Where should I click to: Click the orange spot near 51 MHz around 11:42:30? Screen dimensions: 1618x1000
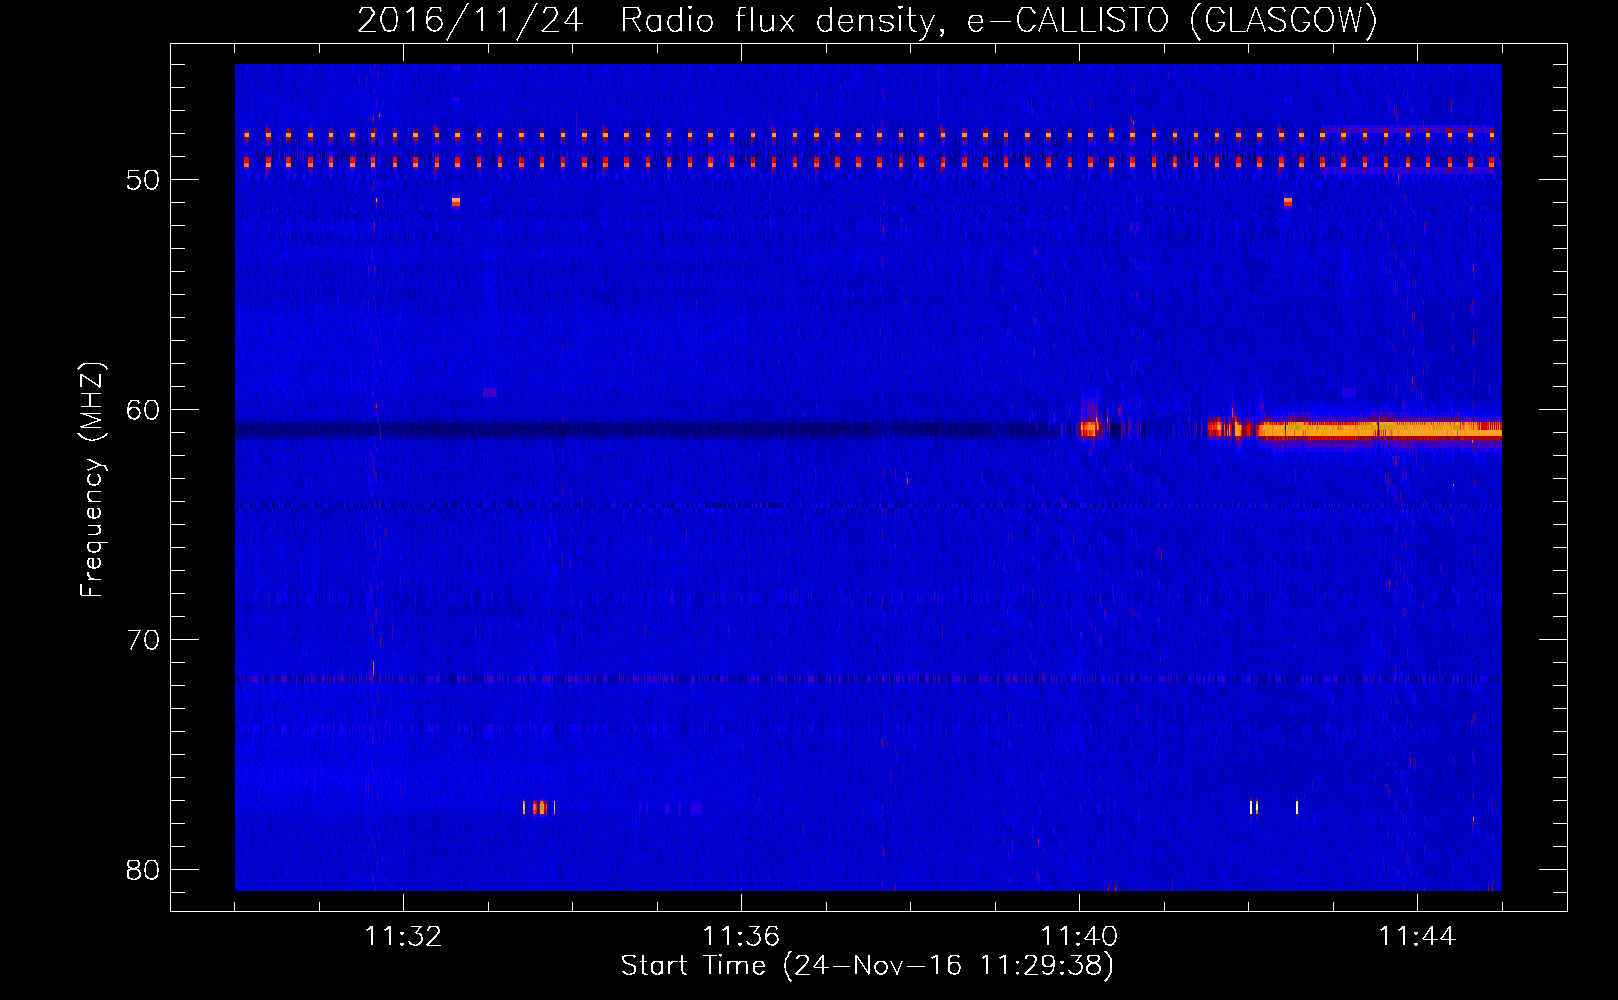[1287, 202]
